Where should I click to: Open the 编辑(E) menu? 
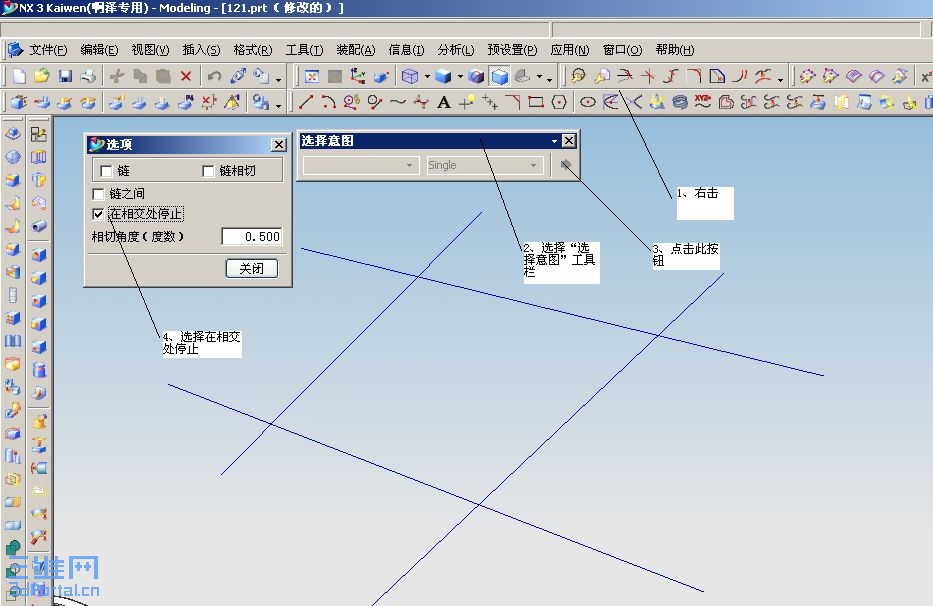click(99, 50)
